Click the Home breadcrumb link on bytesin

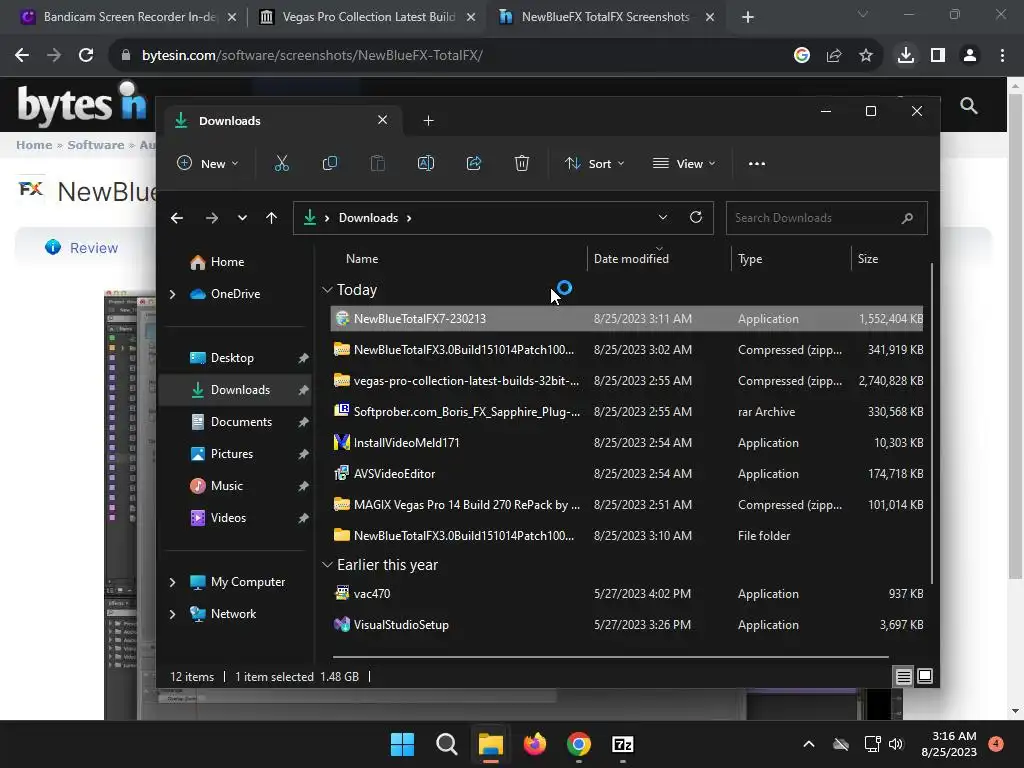point(34,145)
